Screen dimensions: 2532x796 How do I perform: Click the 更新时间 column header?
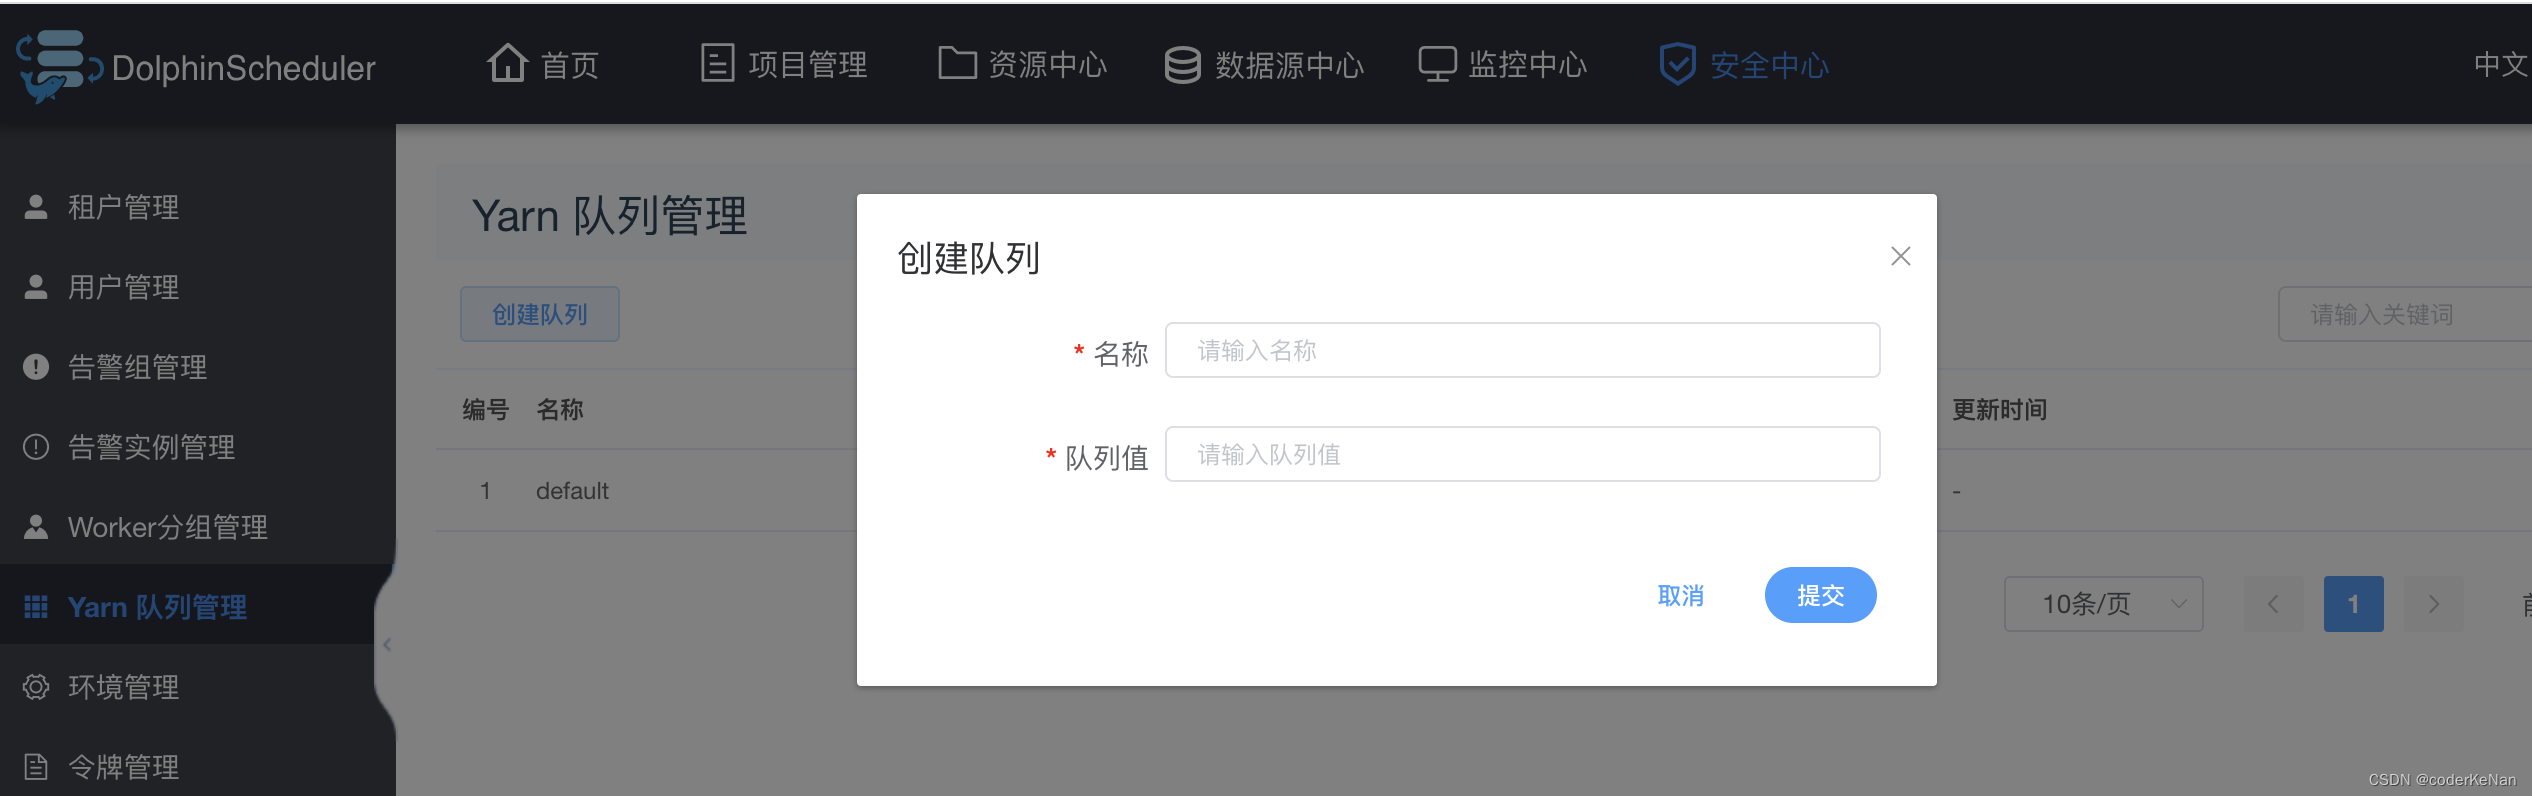click(x=2000, y=409)
